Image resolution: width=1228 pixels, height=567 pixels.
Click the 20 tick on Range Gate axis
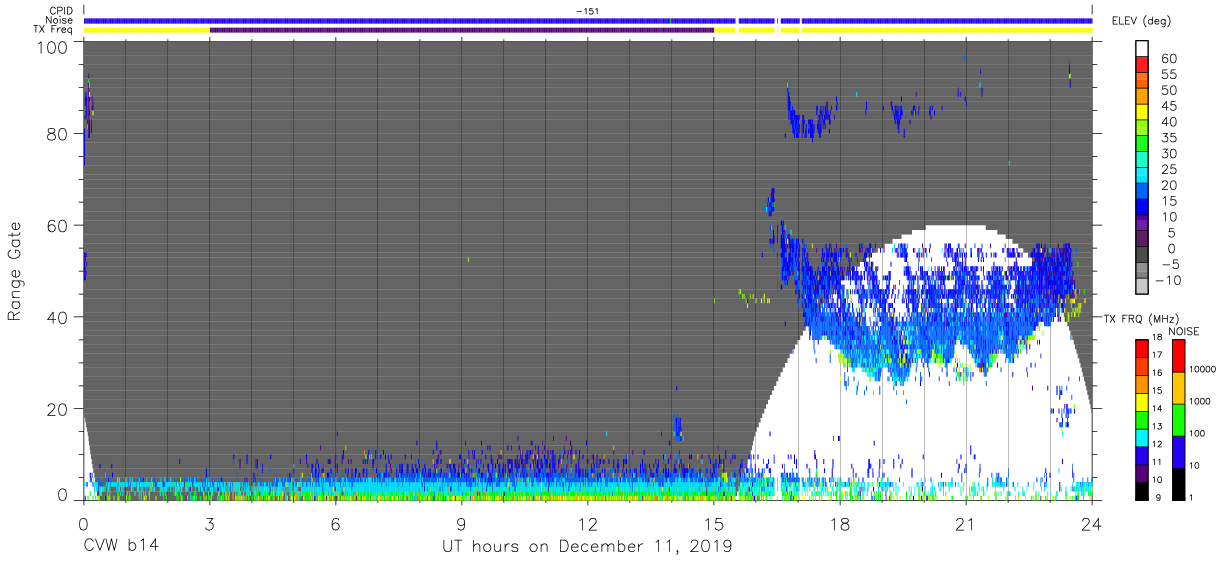click(x=59, y=409)
